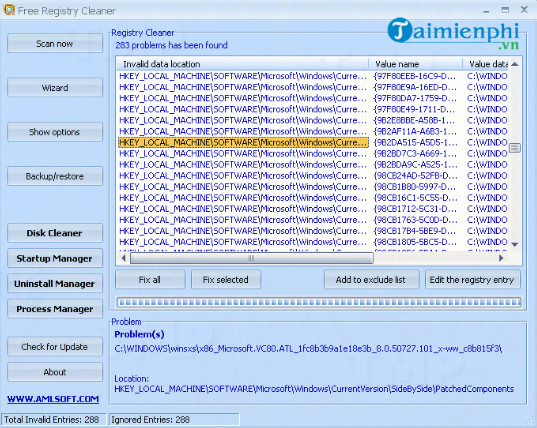Click the 283 problems has been found text

pyautogui.click(x=171, y=45)
